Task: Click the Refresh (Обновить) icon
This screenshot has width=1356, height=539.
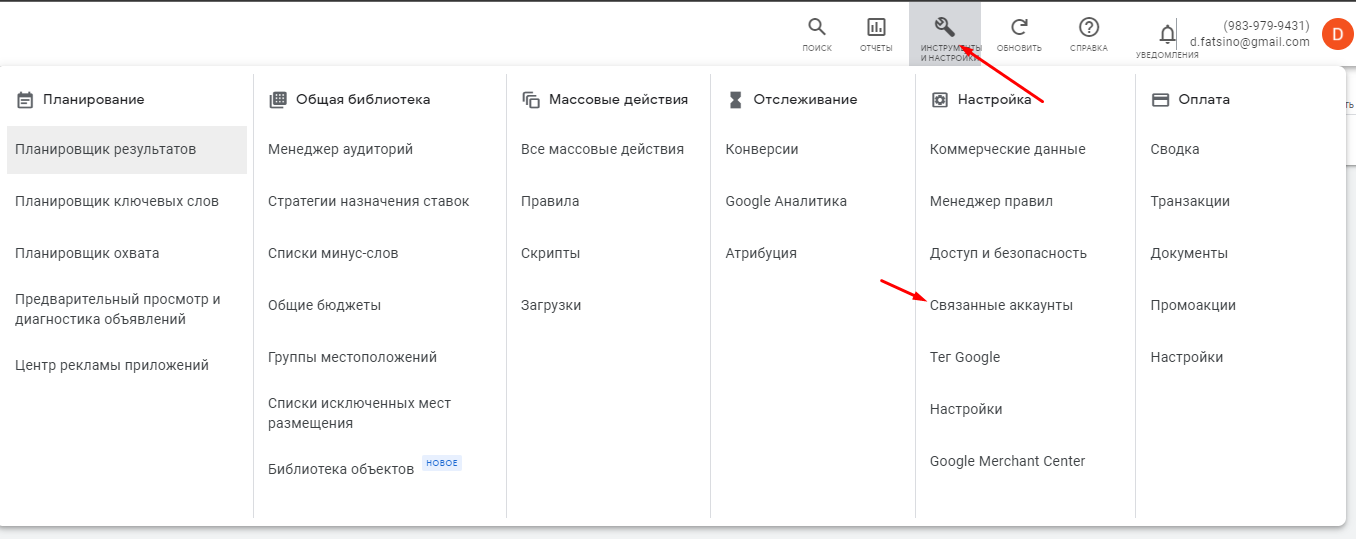Action: click(1019, 28)
